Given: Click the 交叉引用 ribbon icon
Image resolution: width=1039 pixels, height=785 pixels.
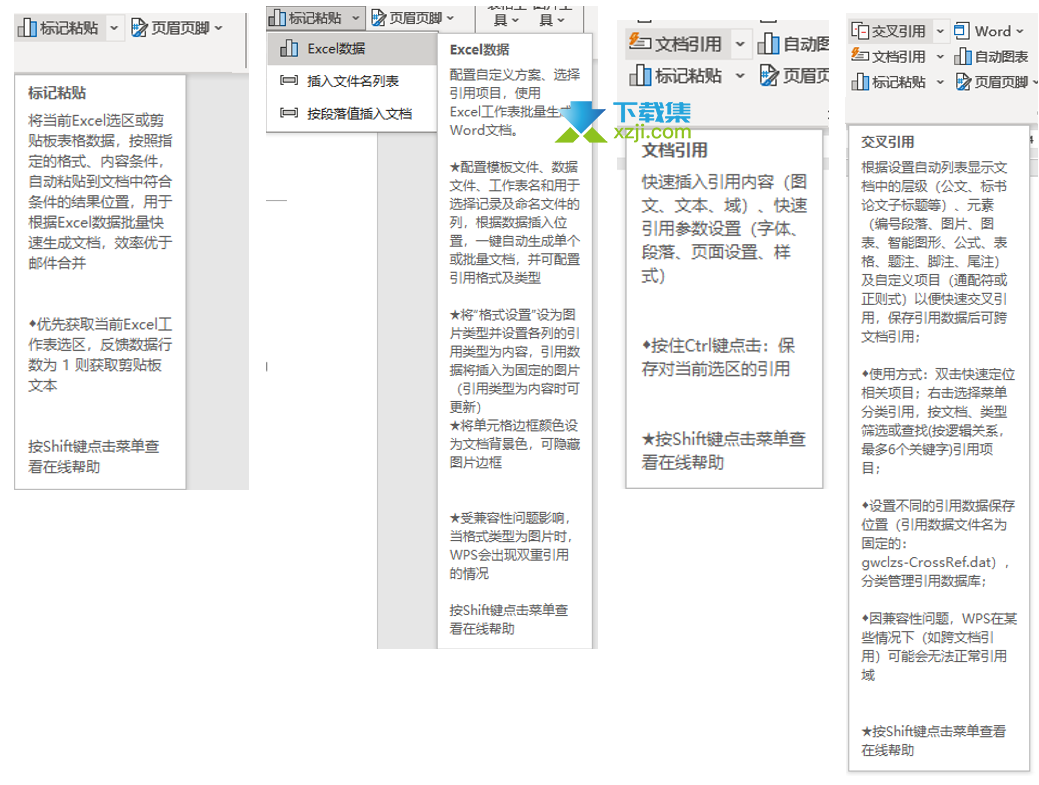Looking at the screenshot, I should (860, 31).
